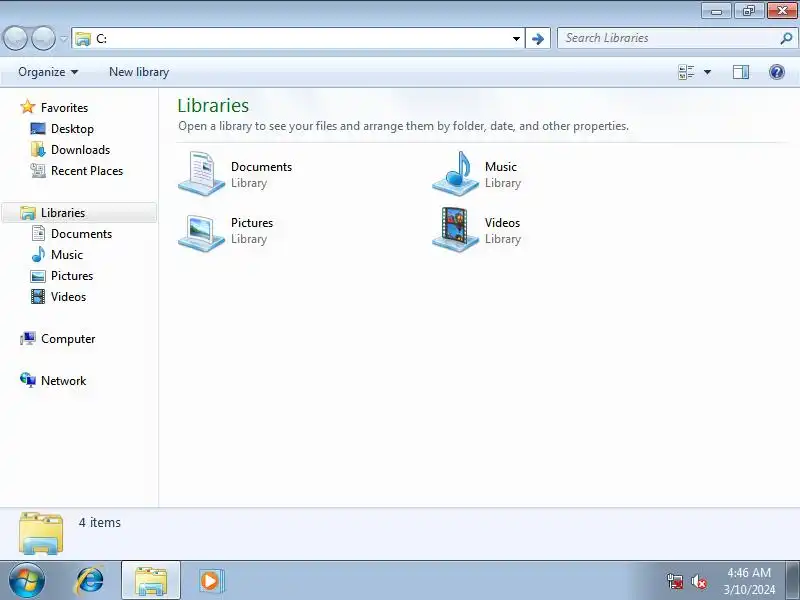The width and height of the screenshot is (800, 600).
Task: Click the muted volume tray icon
Action: click(698, 581)
